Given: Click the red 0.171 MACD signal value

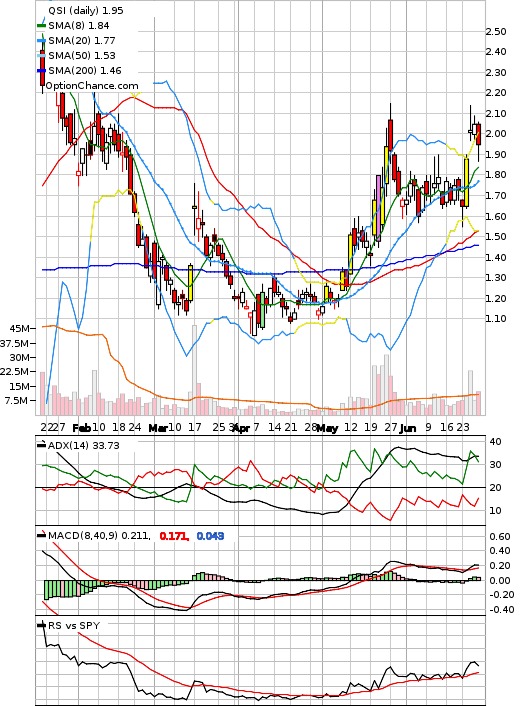Looking at the screenshot, I should point(174,536).
